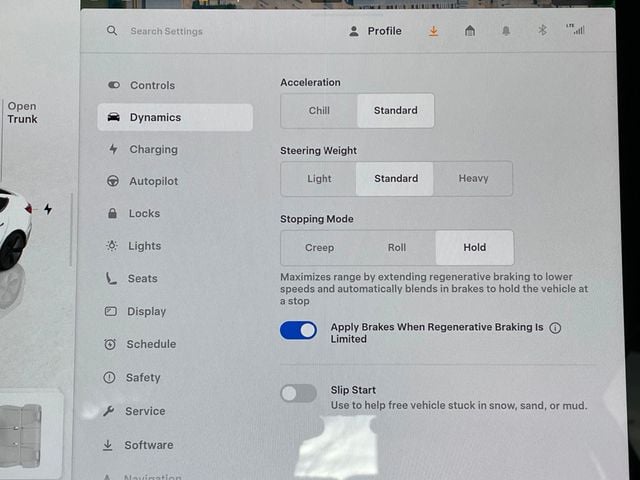Open Bluetooth settings icon
This screenshot has height=480, width=640.
tap(542, 30)
